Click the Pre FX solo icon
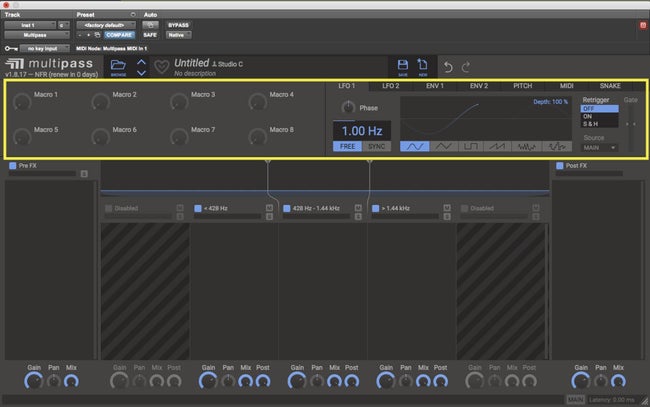The height and width of the screenshot is (407, 650). tap(84, 174)
